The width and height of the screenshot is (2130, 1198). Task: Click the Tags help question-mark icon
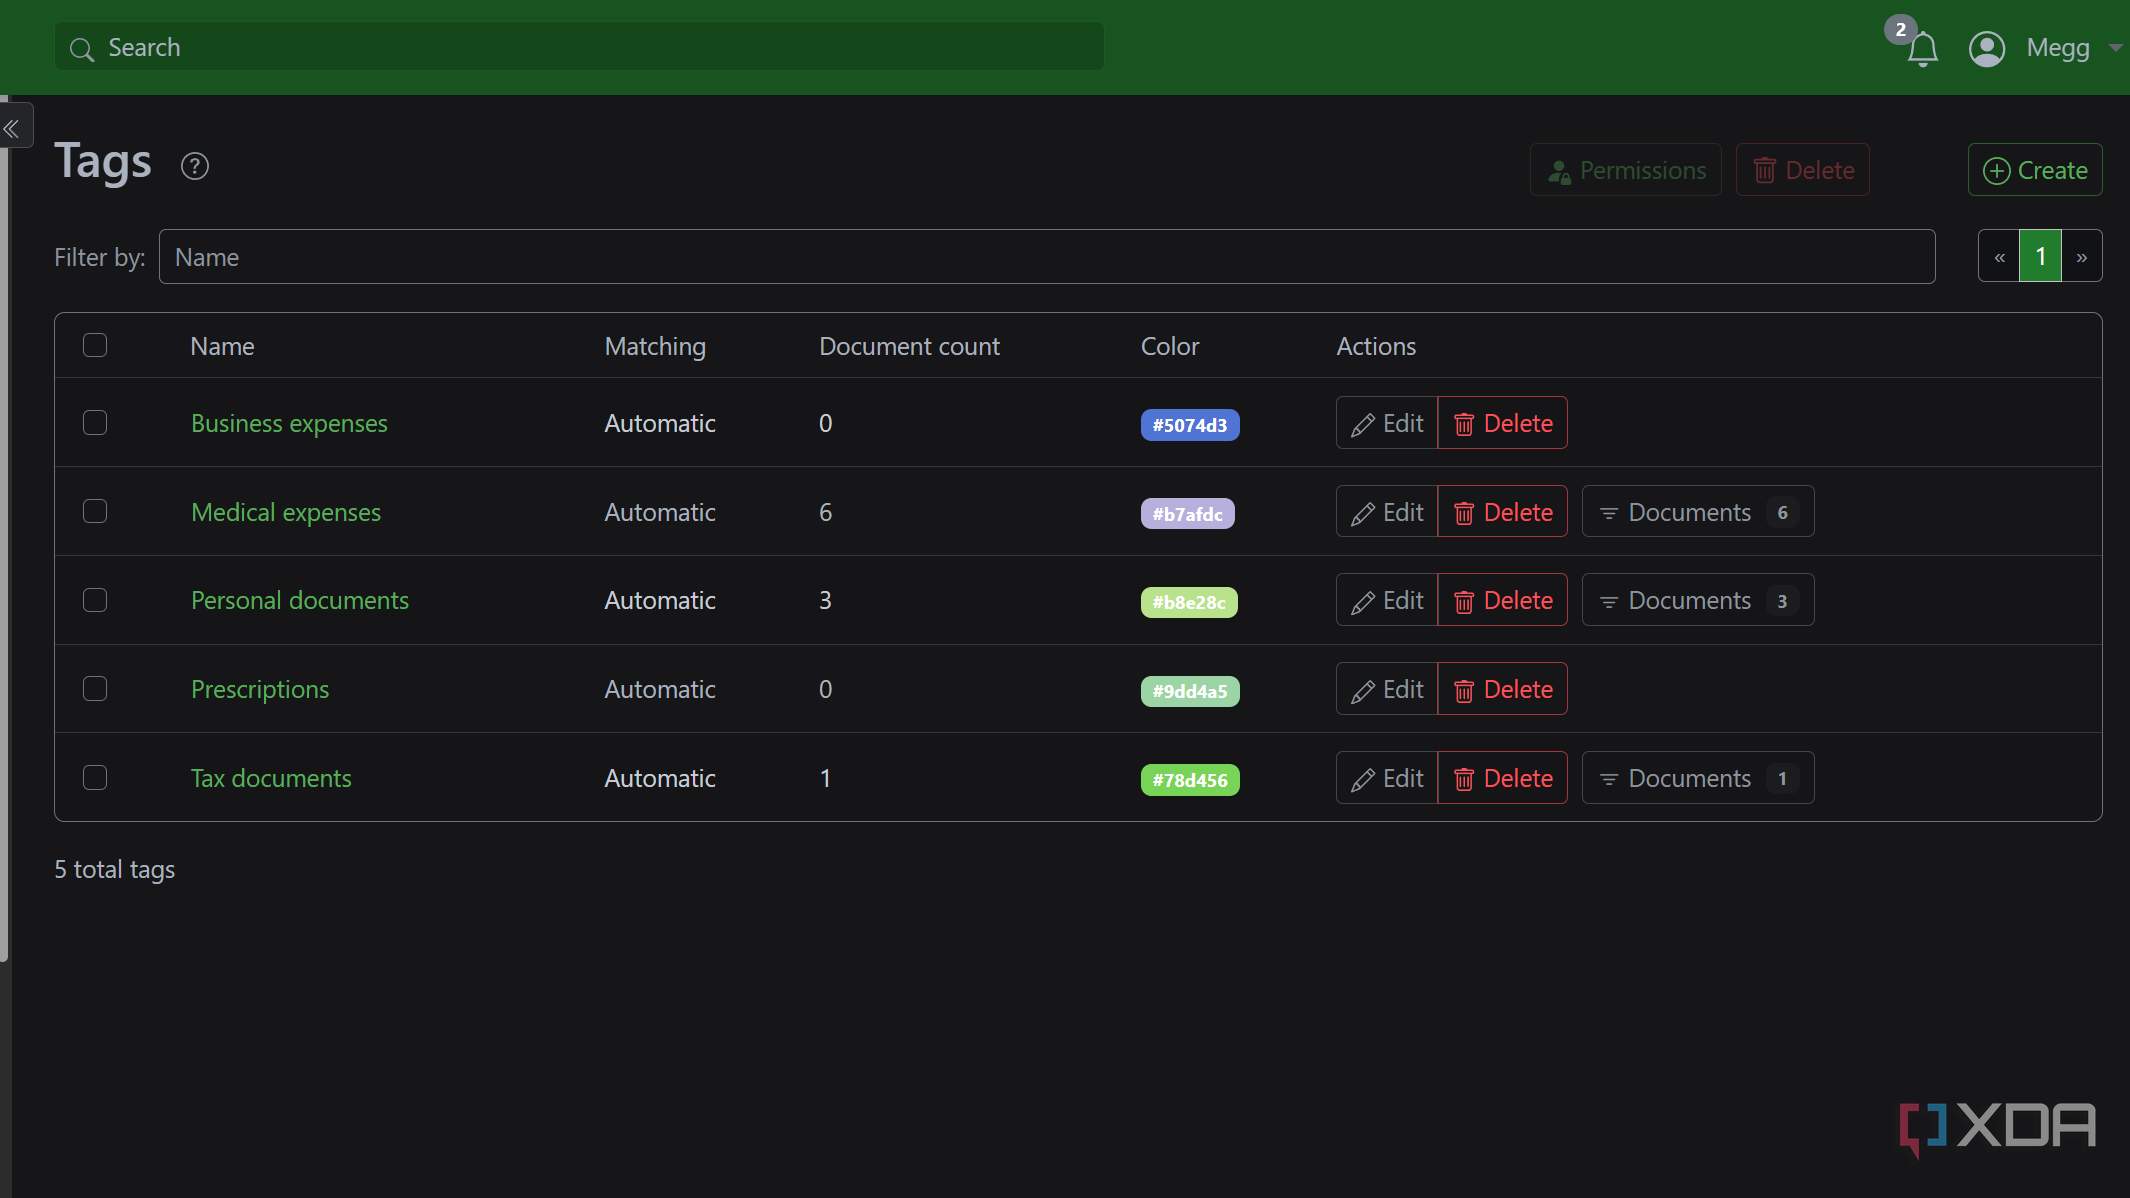(195, 166)
